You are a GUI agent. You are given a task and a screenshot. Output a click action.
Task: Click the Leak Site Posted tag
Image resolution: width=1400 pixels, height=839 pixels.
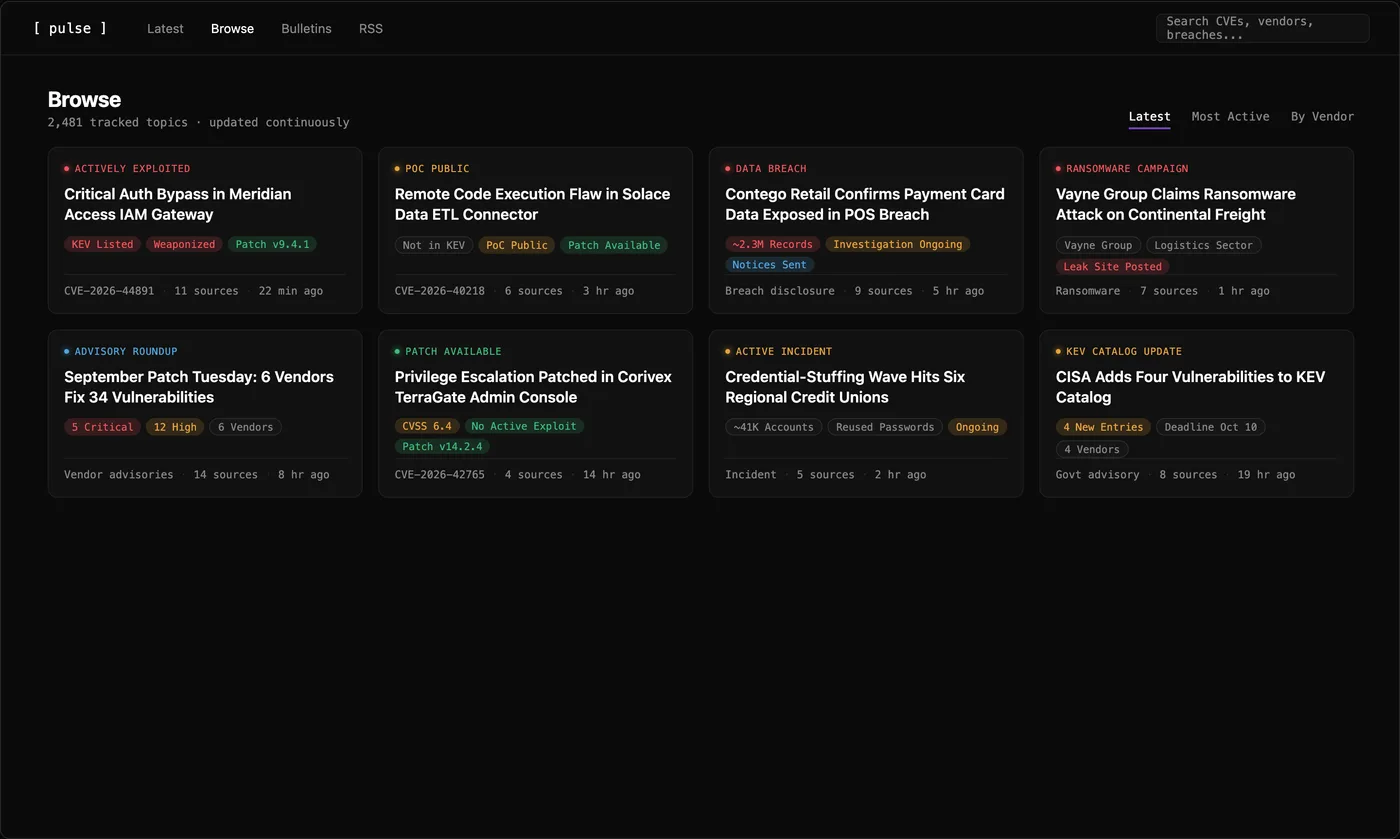coord(1113,267)
